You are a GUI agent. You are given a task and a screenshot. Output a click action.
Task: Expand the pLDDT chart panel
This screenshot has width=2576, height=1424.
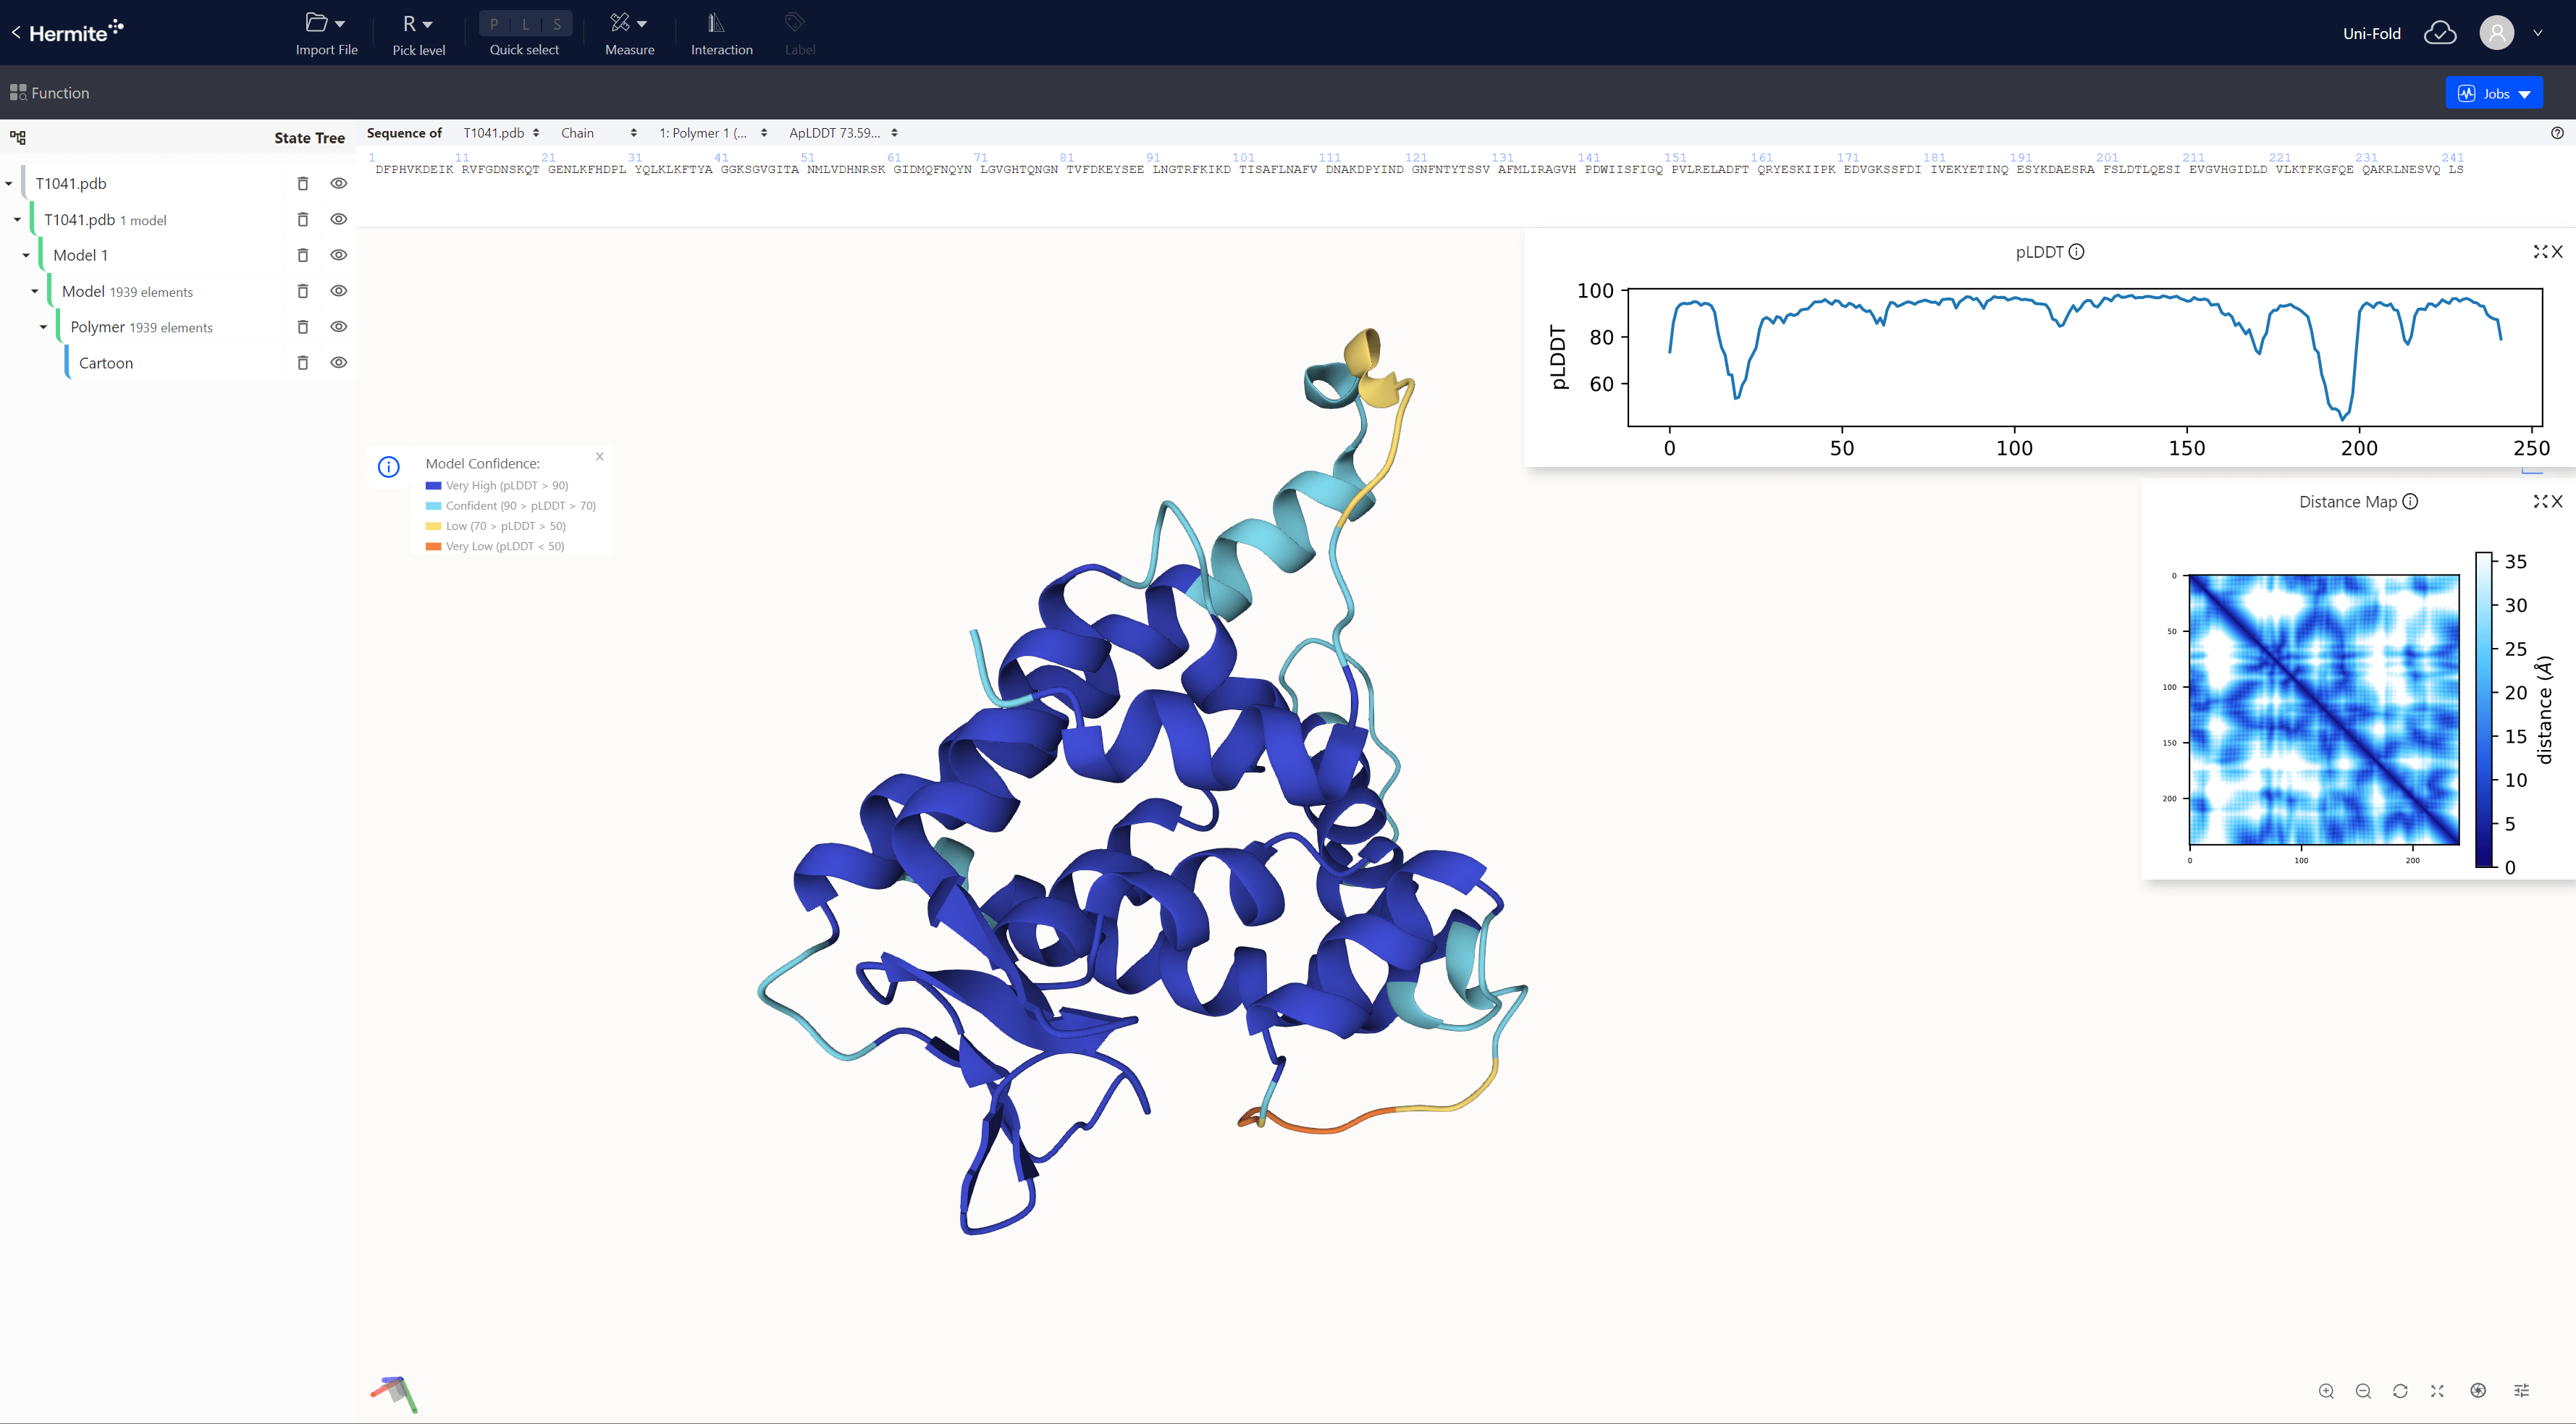[x=2539, y=252]
